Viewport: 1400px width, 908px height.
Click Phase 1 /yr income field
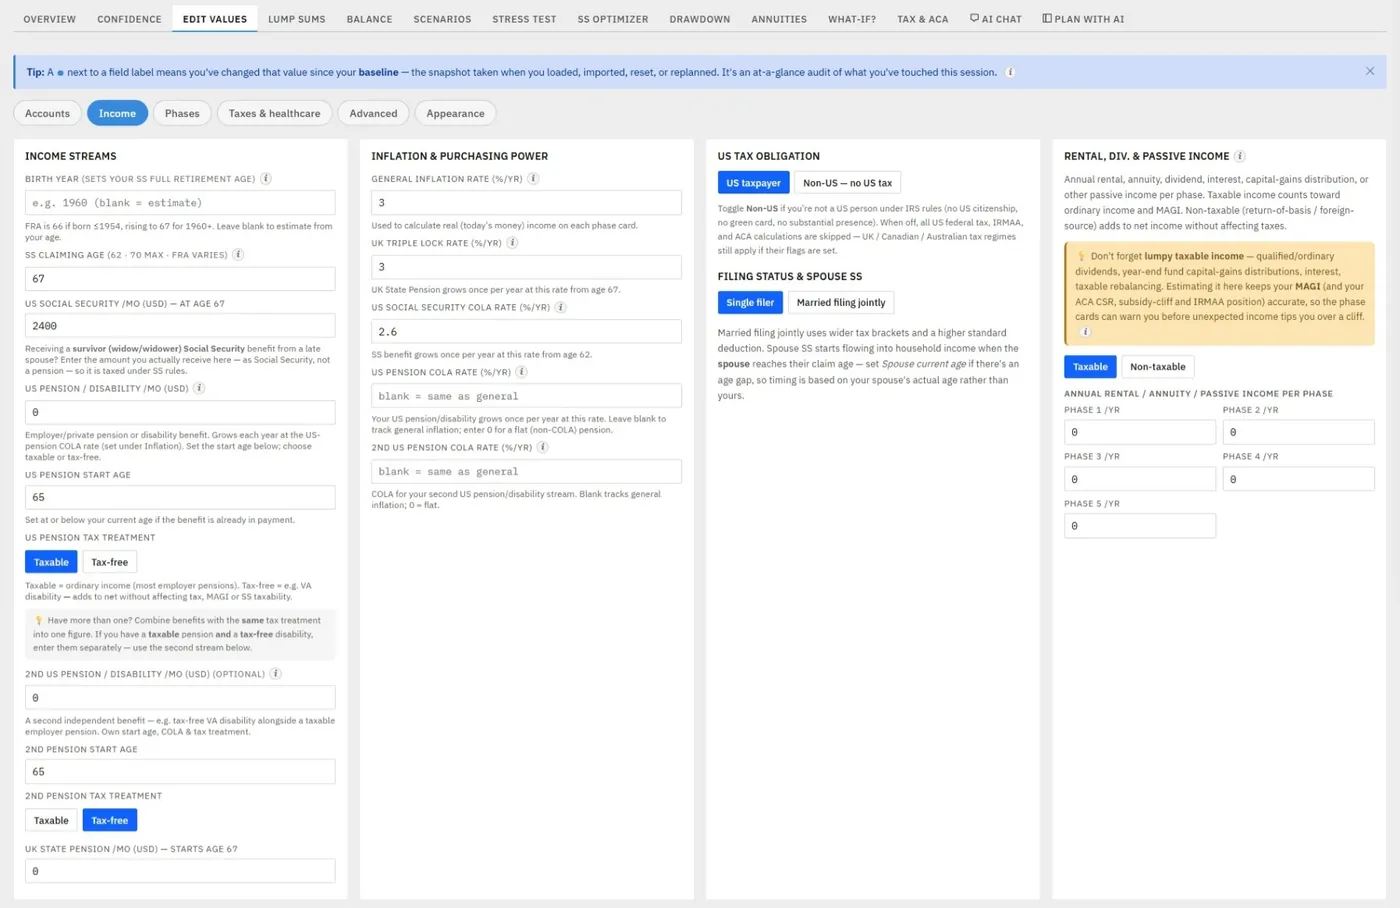1140,432
